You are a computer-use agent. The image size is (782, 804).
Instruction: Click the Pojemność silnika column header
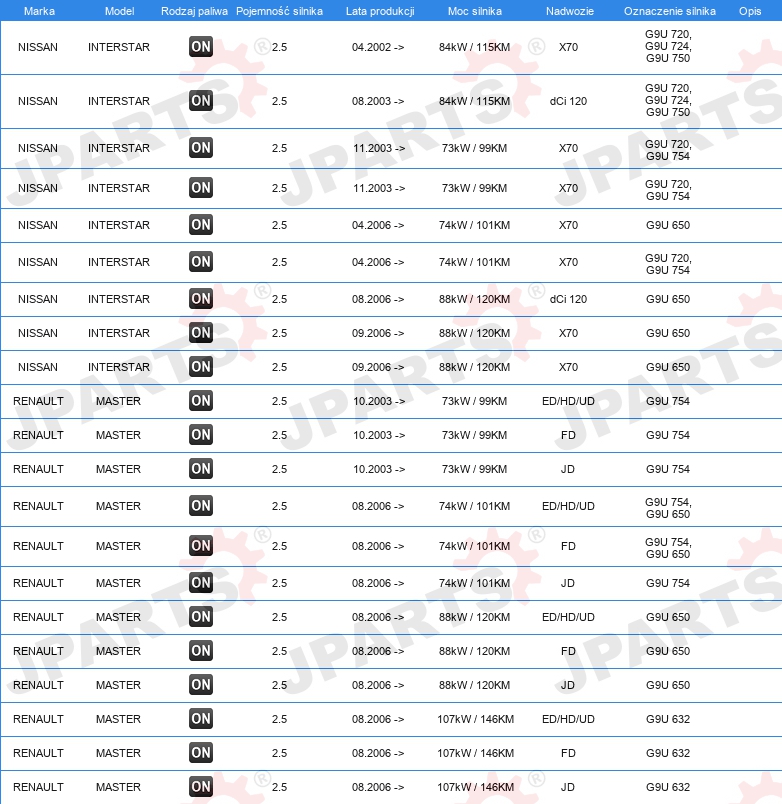(279, 11)
